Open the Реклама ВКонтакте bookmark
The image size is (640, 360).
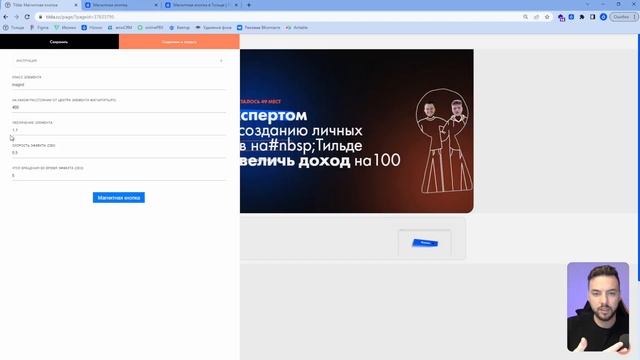pos(259,27)
